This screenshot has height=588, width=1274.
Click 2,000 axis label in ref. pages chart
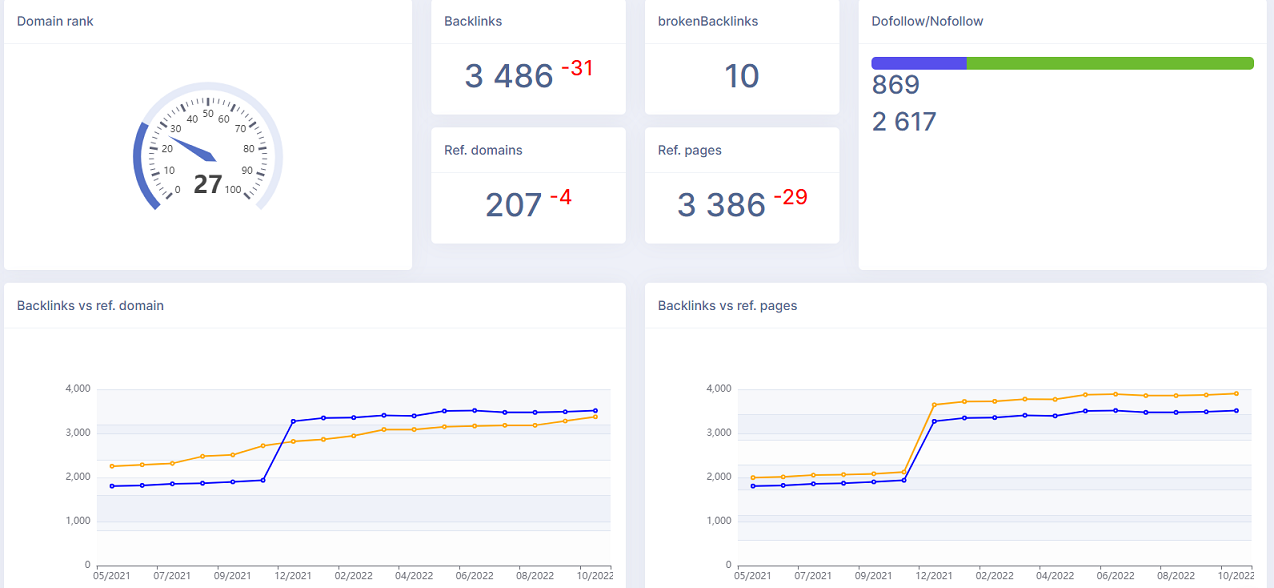(x=717, y=476)
